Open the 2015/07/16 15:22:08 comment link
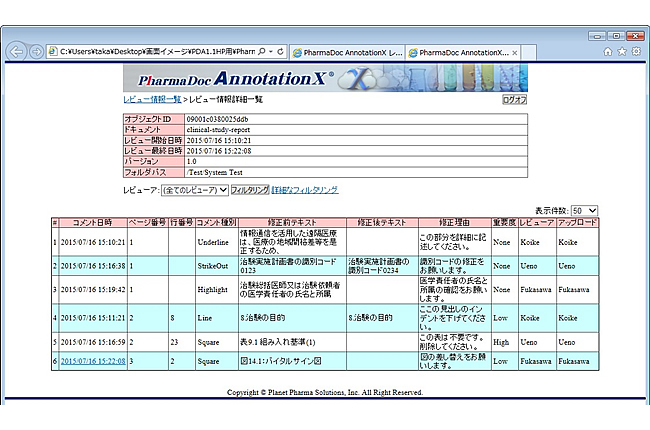The image size is (650, 430). click(93, 361)
